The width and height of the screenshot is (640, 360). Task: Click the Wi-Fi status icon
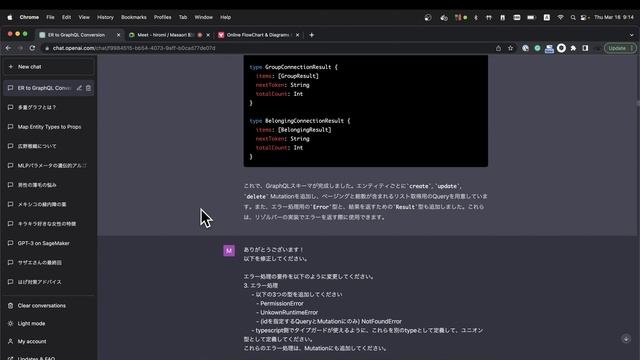560,17
